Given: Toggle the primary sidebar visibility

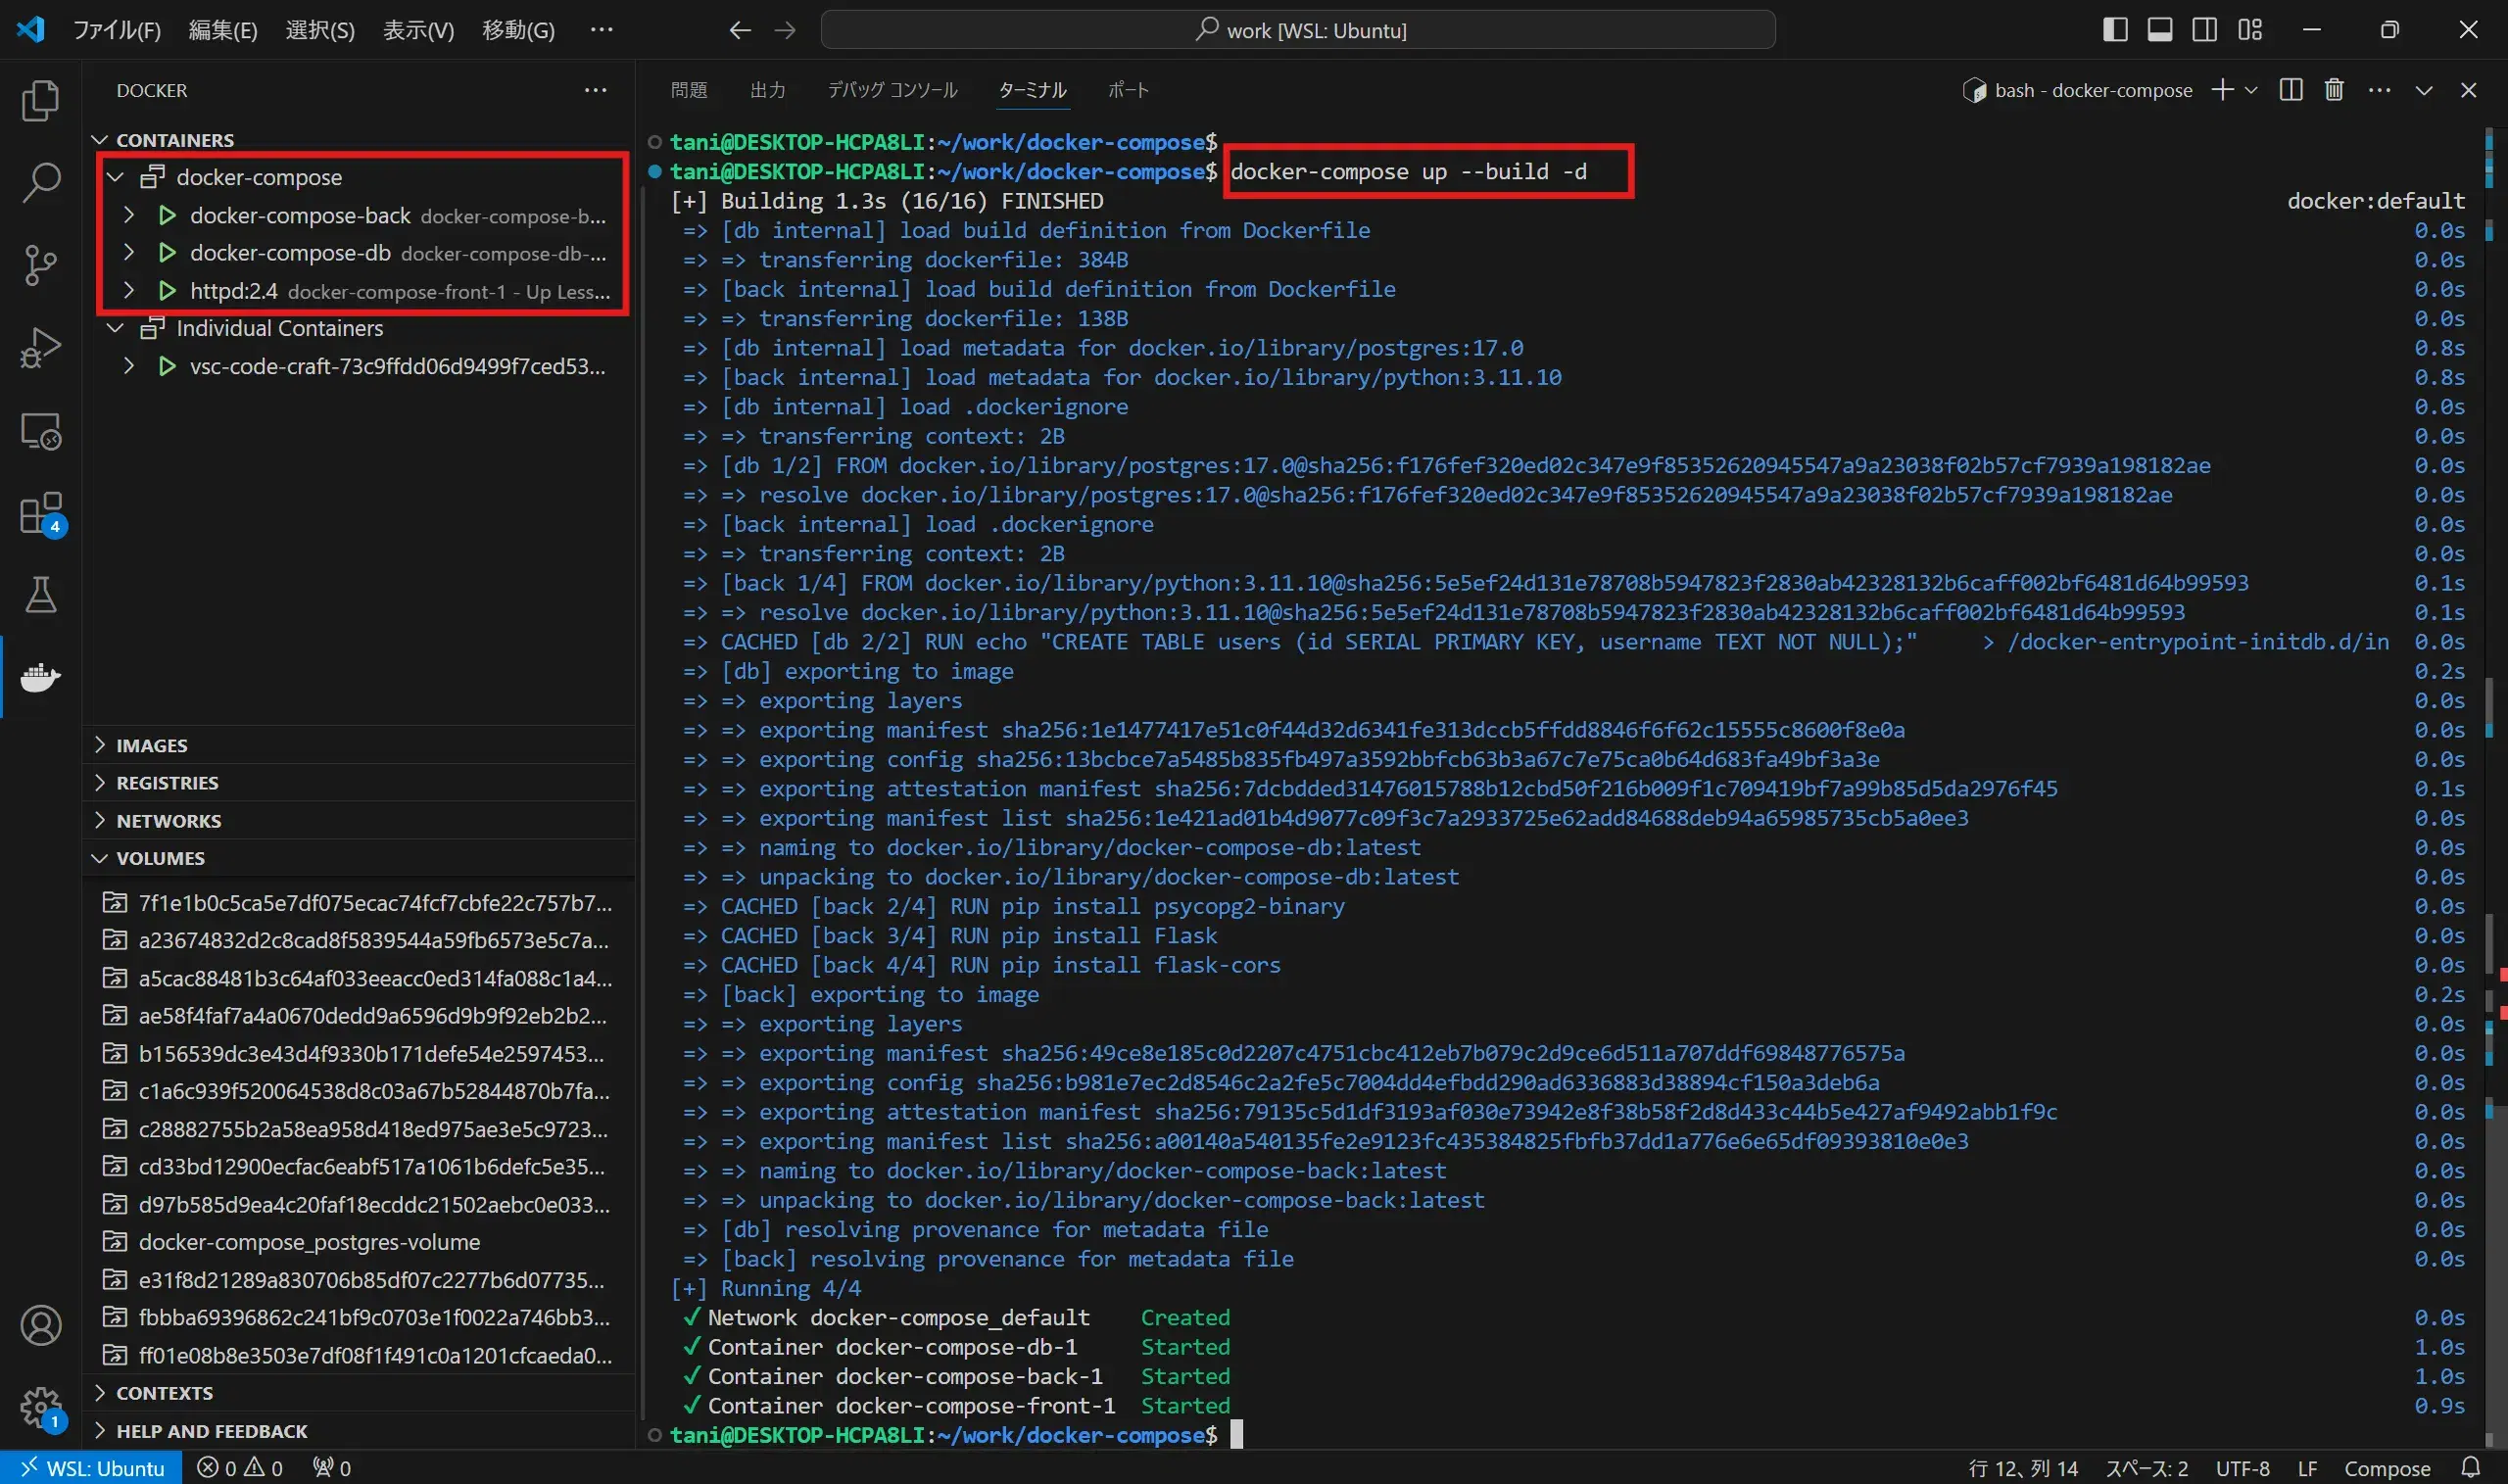Looking at the screenshot, I should (x=2115, y=29).
